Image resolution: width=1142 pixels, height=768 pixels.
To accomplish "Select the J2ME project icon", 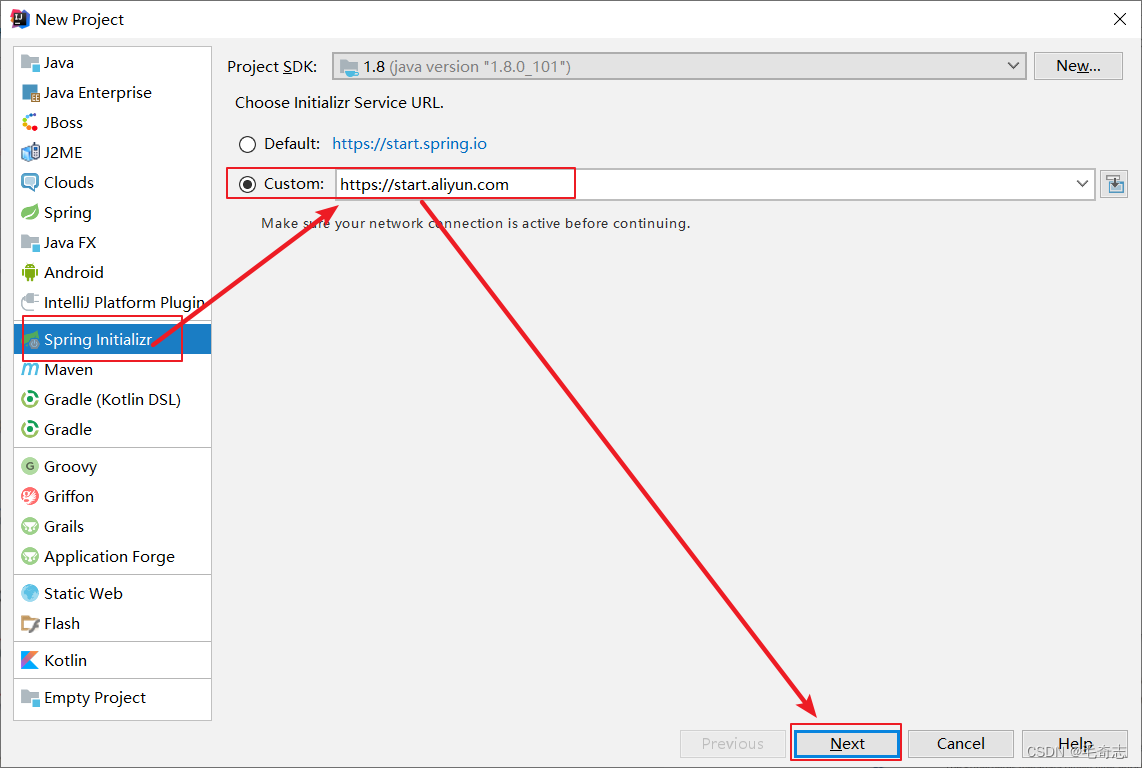I will [x=30, y=152].
